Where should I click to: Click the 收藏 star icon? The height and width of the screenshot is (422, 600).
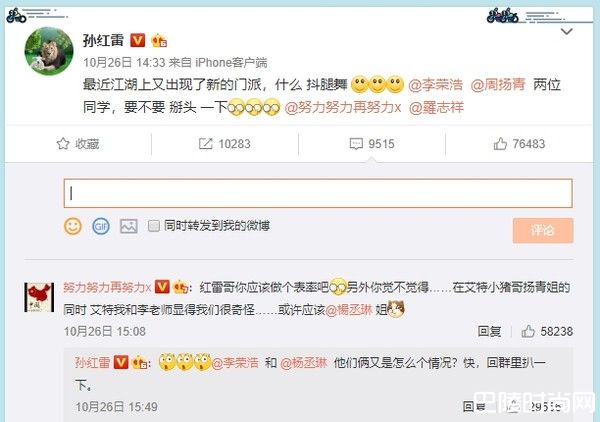click(63, 144)
